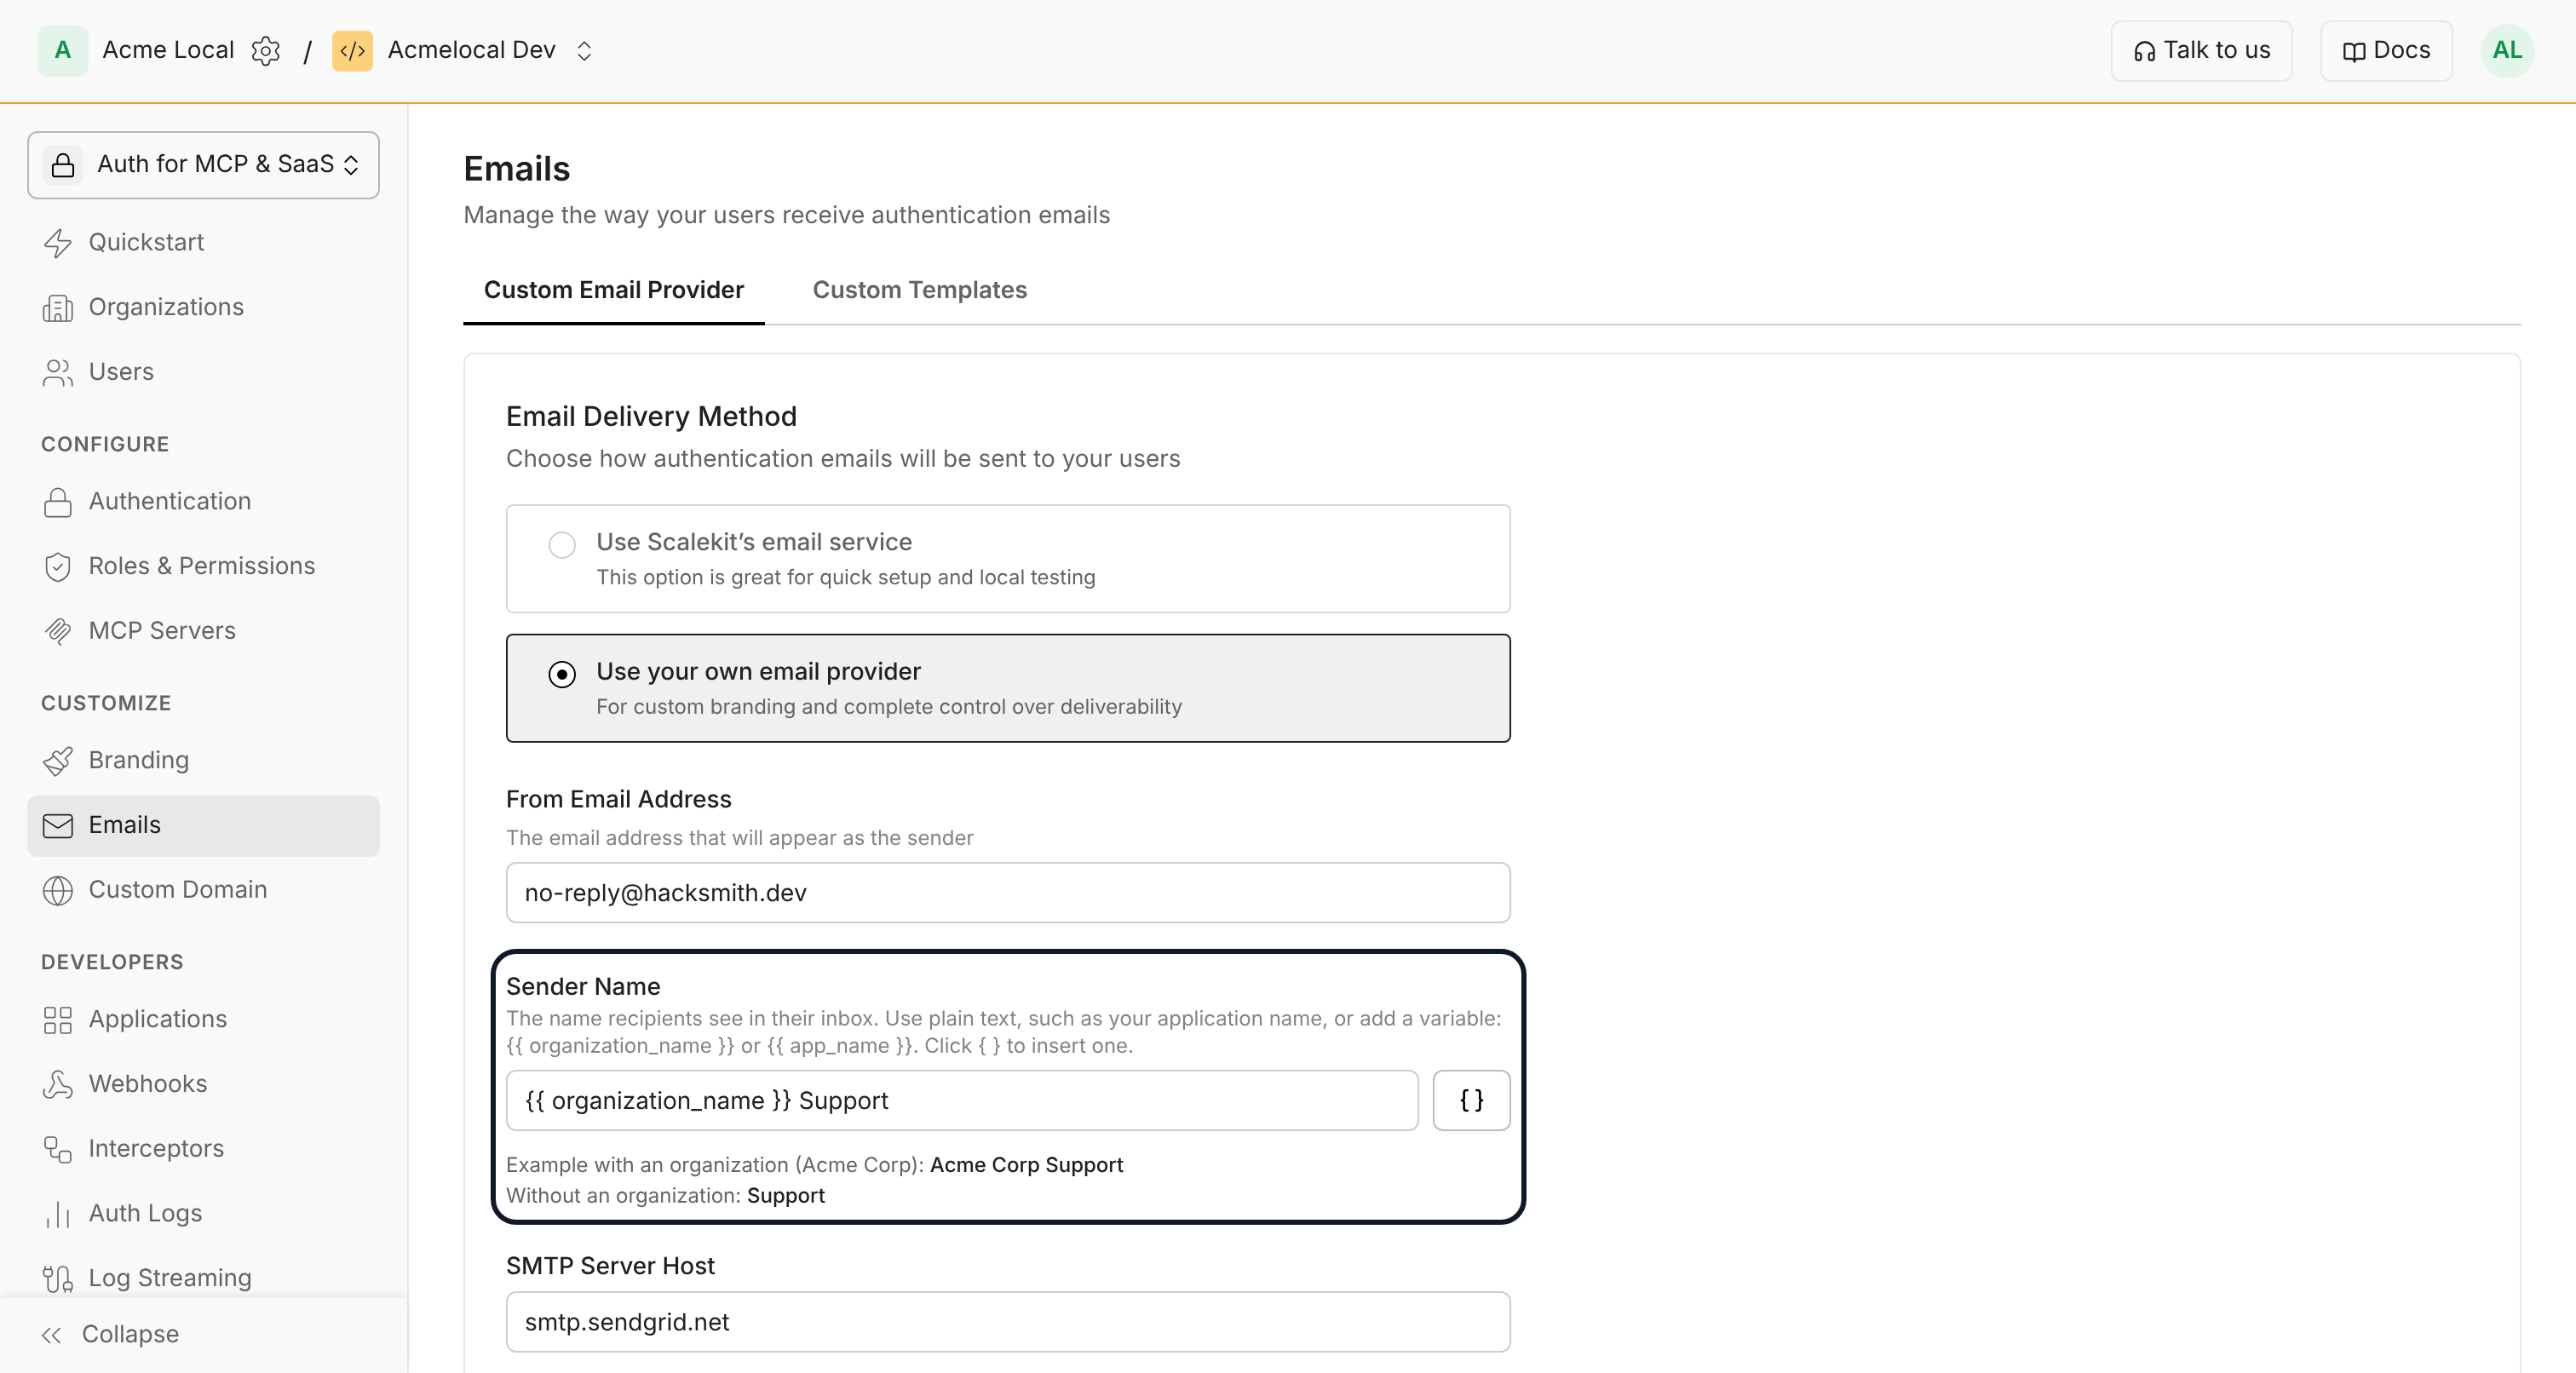This screenshot has height=1373, width=2576.
Task: Click the Roles & Permissions shield icon
Action: (x=58, y=567)
